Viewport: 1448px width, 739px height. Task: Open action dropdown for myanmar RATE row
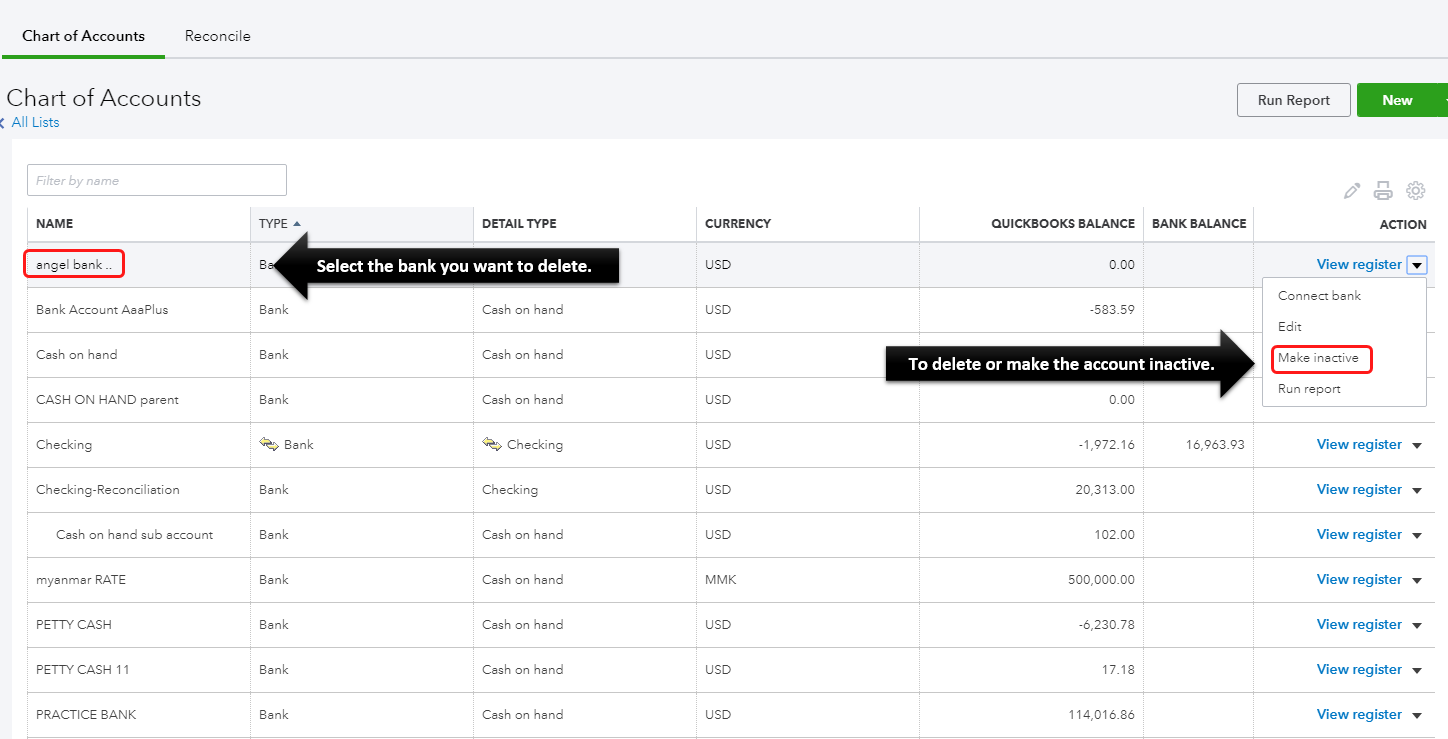point(1417,580)
